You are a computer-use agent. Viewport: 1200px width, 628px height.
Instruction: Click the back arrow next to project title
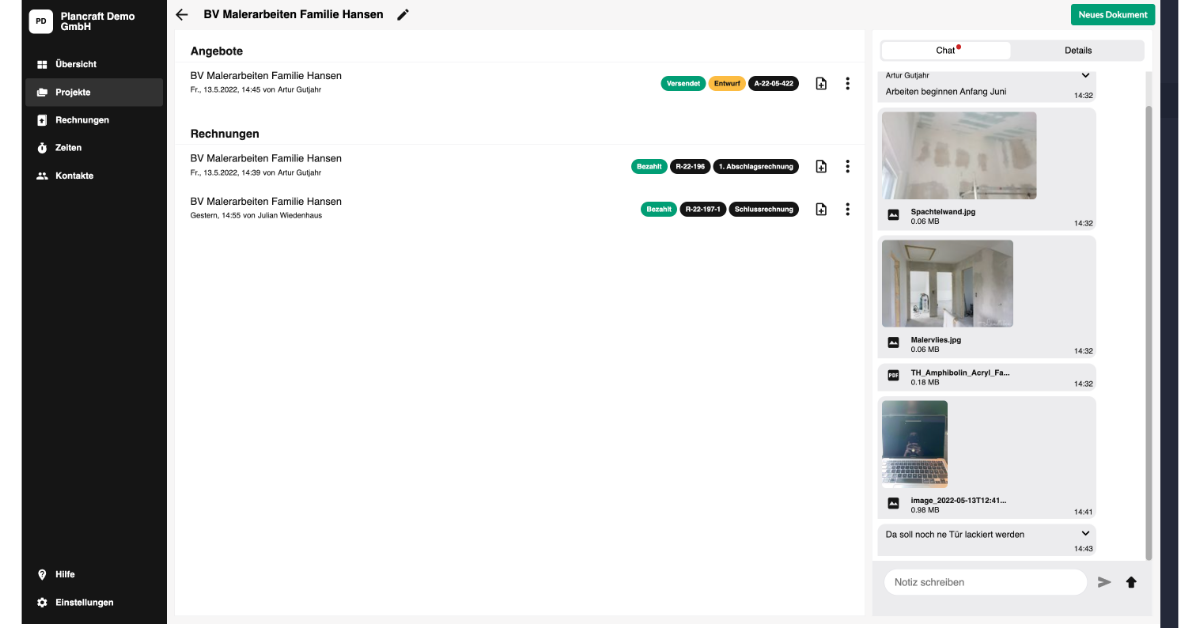[182, 15]
